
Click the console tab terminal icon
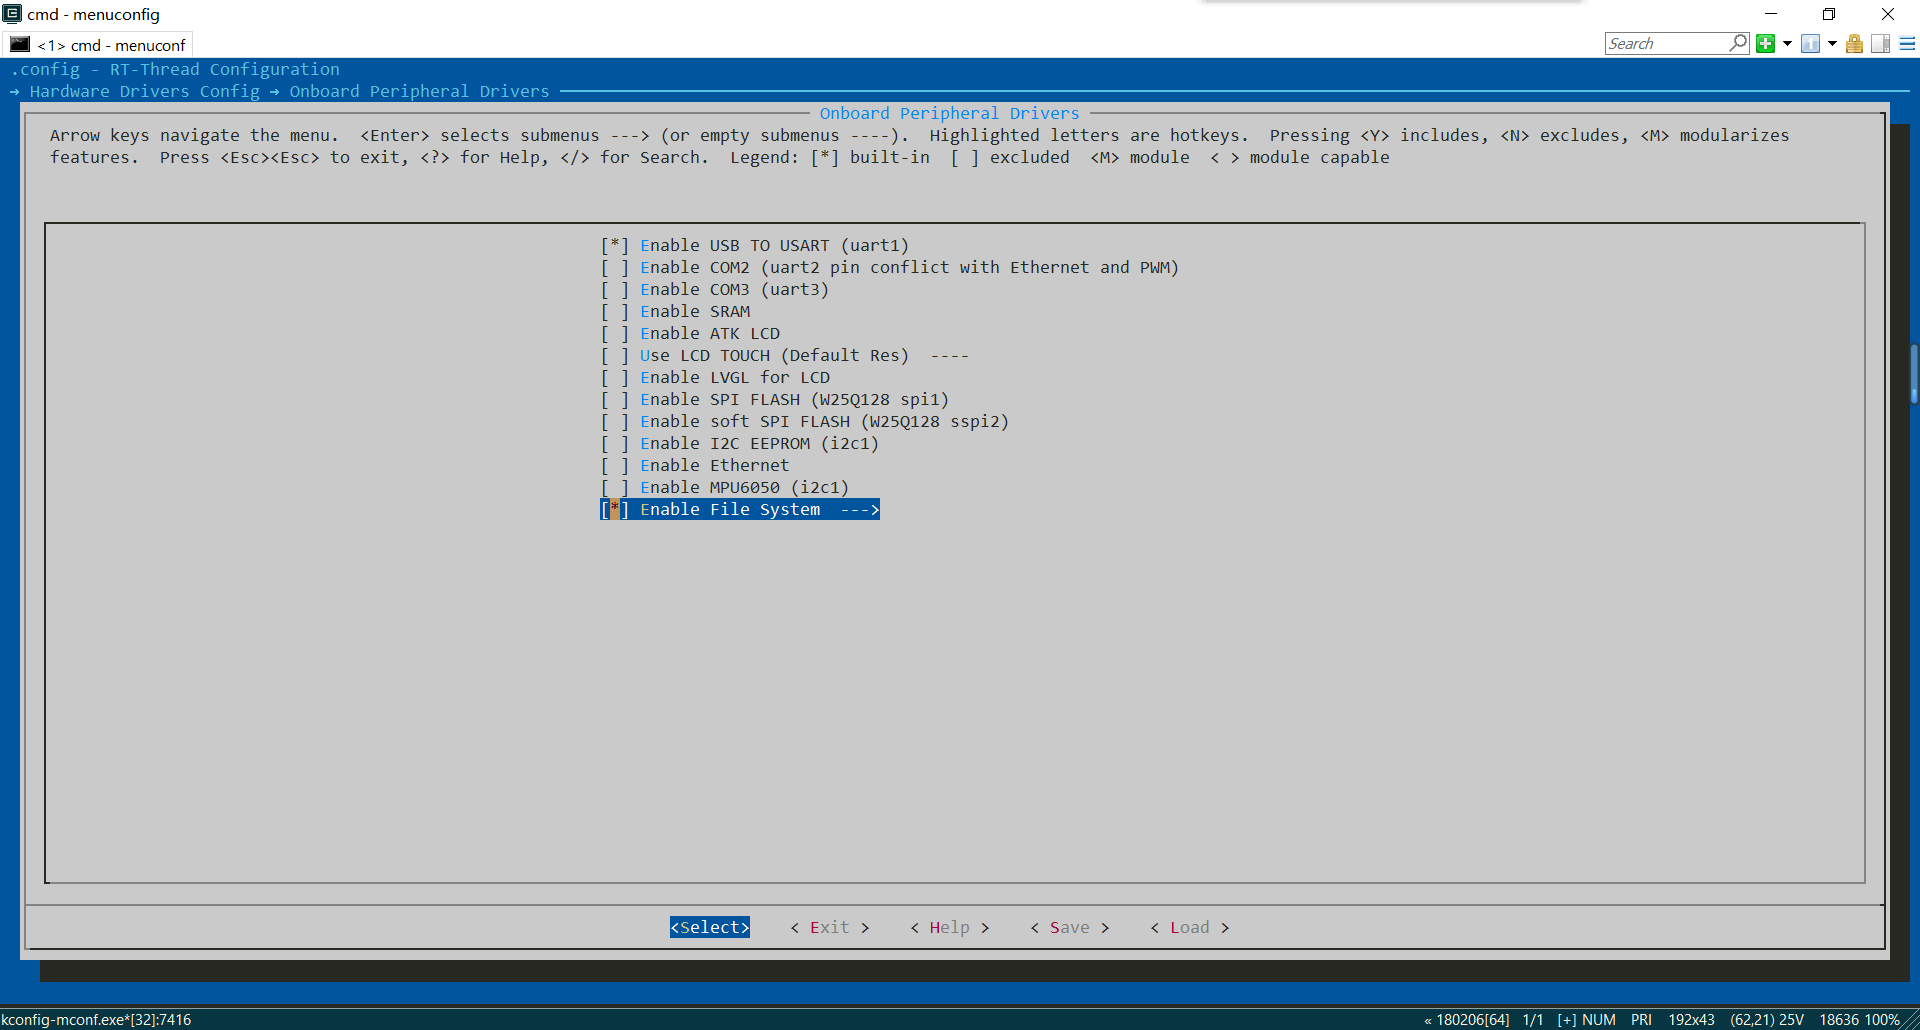pyautogui.click(x=20, y=45)
